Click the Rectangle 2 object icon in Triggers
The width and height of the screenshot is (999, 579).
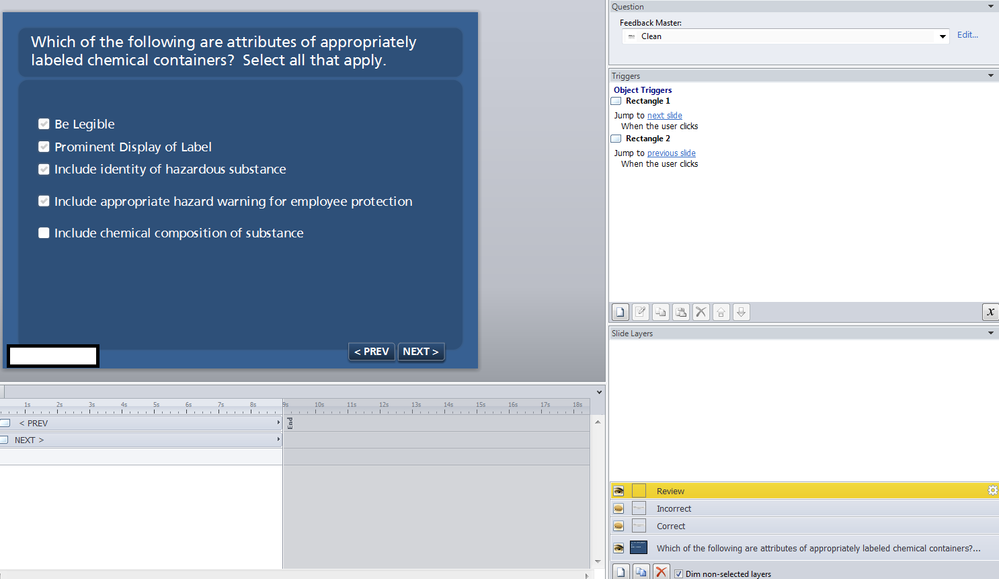[x=616, y=139]
